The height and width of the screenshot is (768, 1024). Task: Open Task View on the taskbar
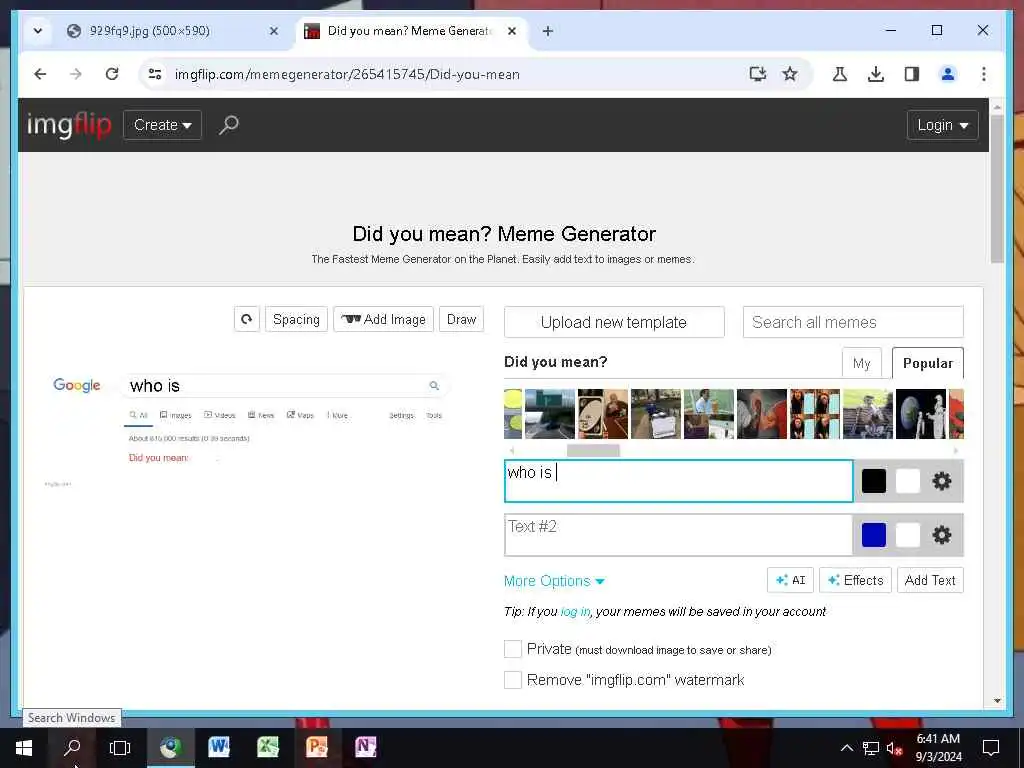click(x=120, y=748)
